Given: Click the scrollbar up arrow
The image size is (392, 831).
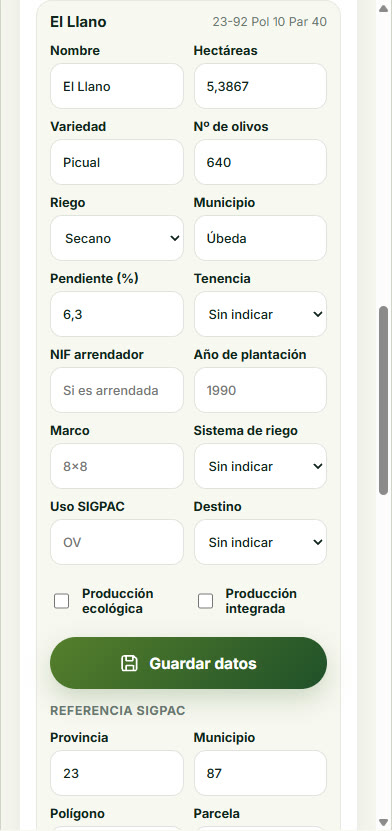Looking at the screenshot, I should click(x=384, y=8).
